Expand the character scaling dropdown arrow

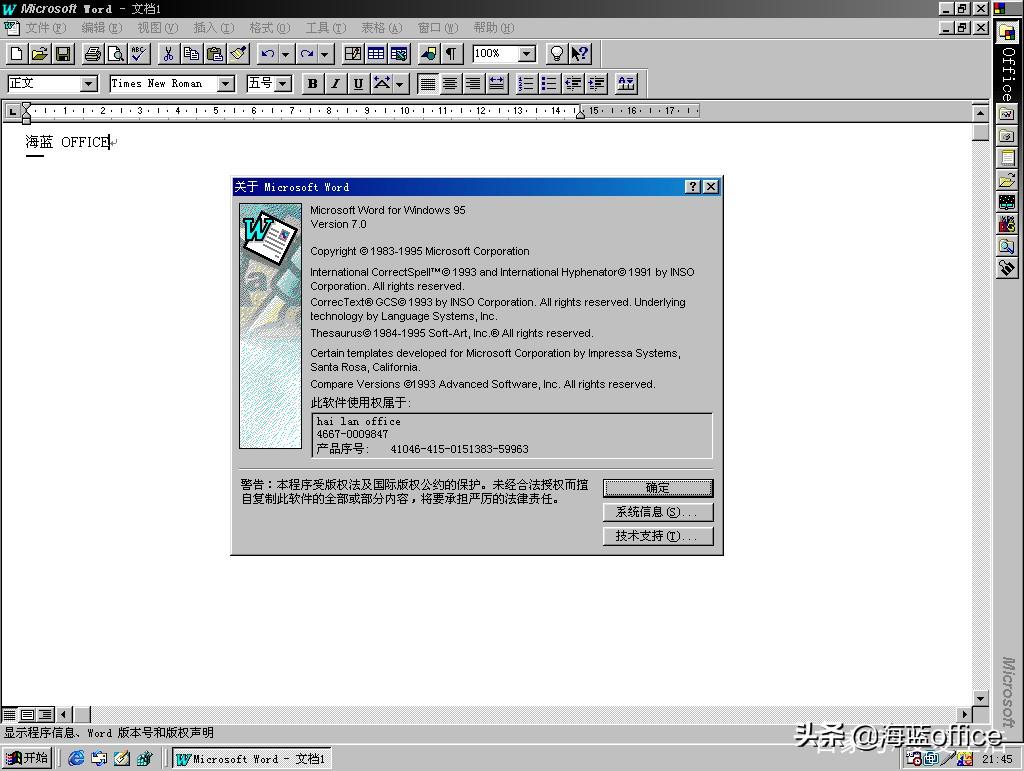click(x=400, y=84)
